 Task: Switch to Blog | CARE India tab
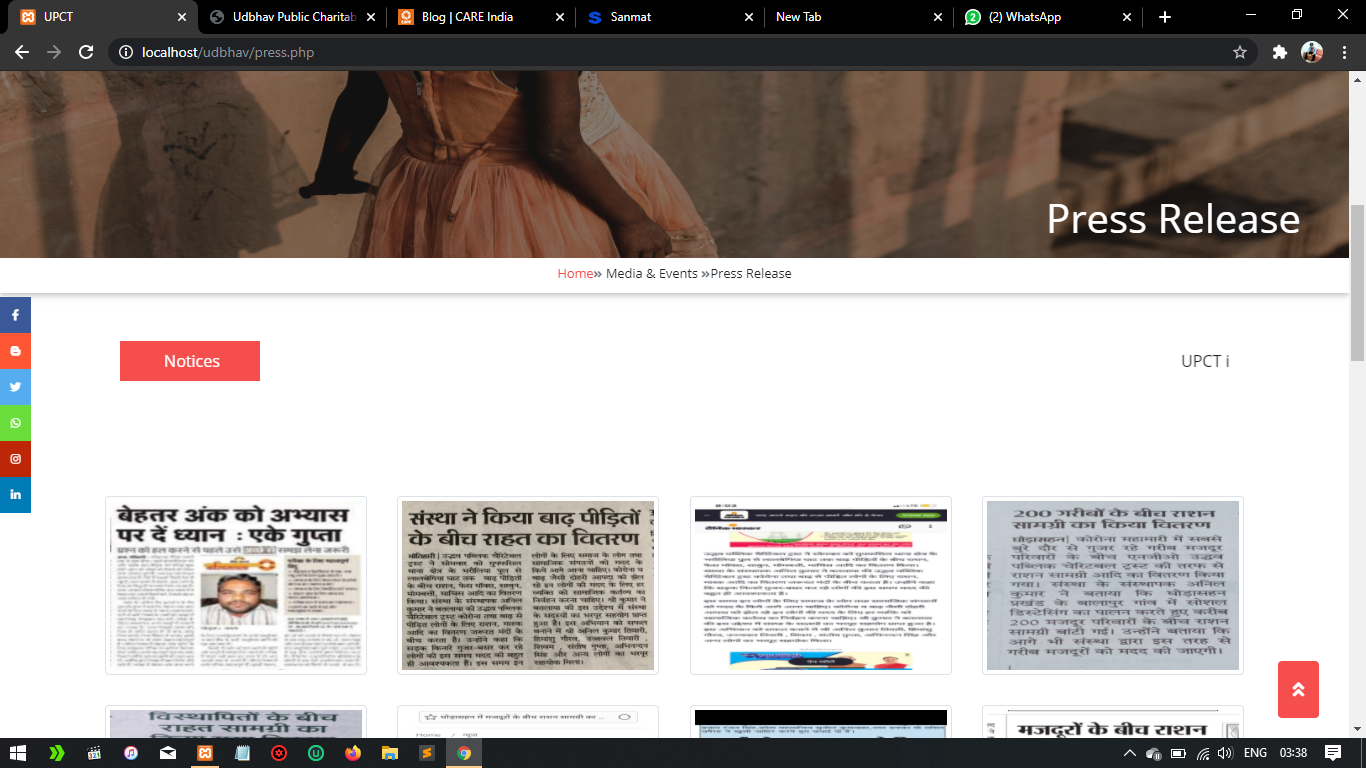tap(481, 17)
